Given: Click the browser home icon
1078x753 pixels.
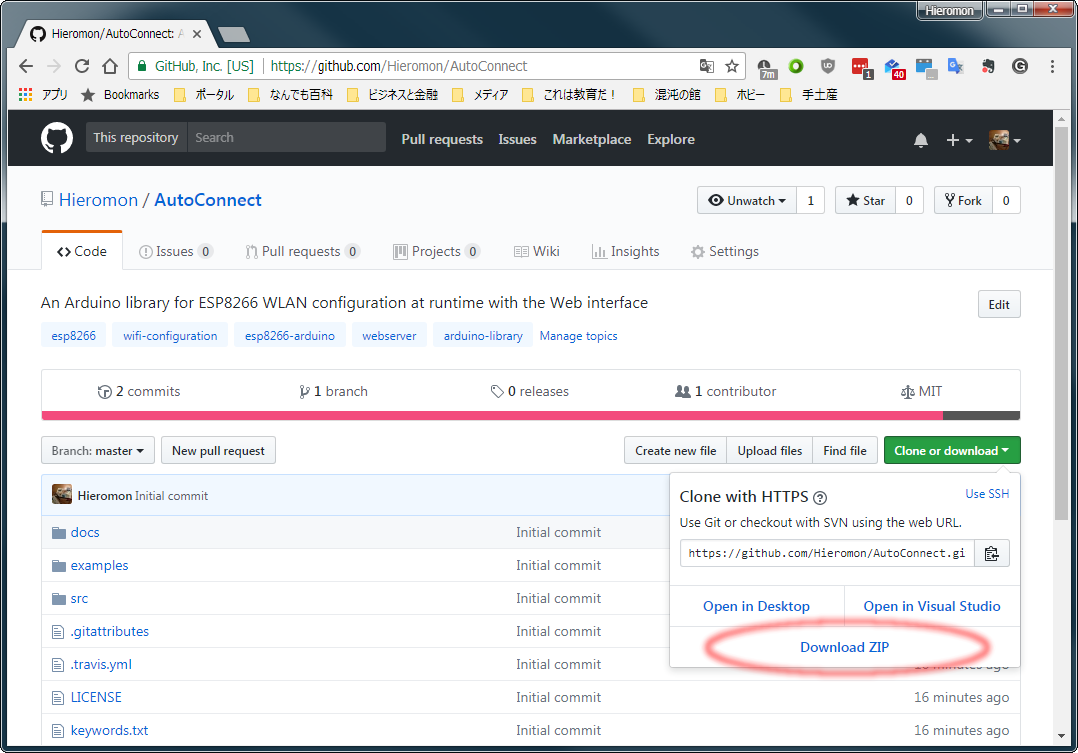Looking at the screenshot, I should (x=110, y=66).
